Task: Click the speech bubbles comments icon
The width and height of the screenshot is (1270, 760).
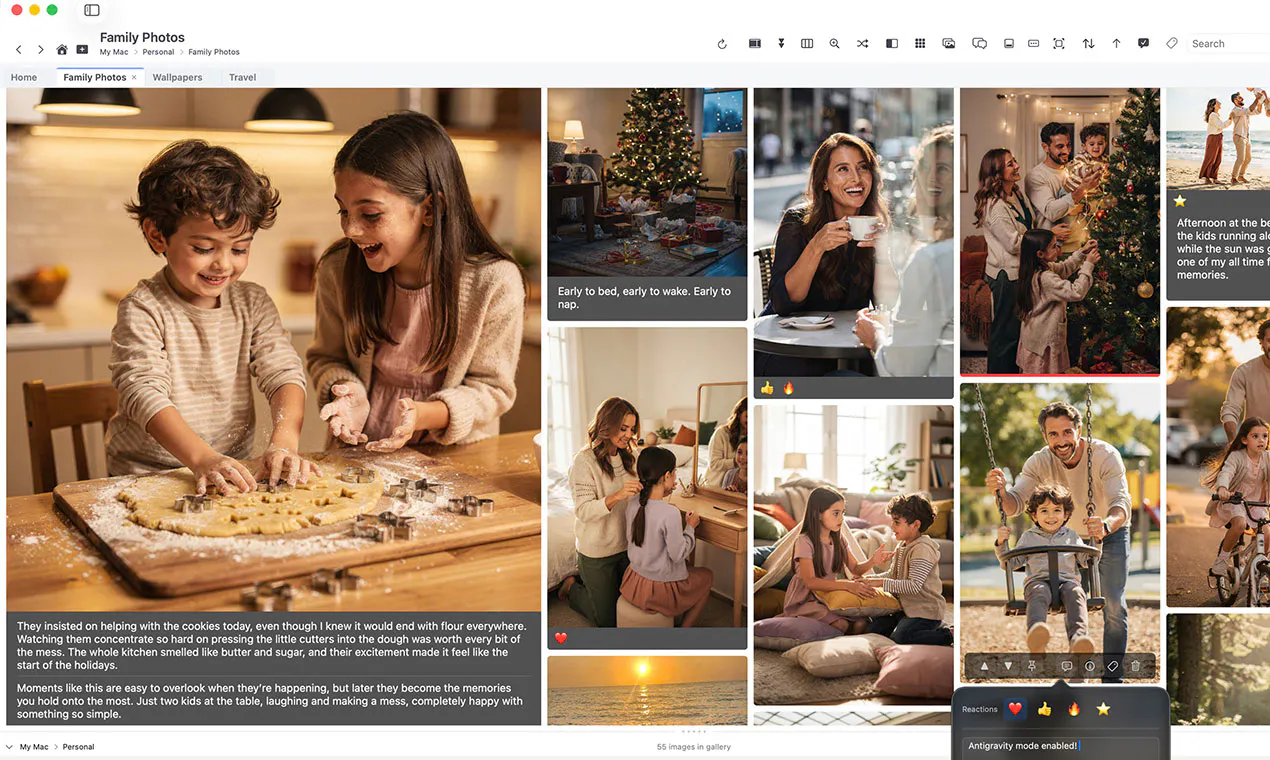Action: [x=980, y=44]
